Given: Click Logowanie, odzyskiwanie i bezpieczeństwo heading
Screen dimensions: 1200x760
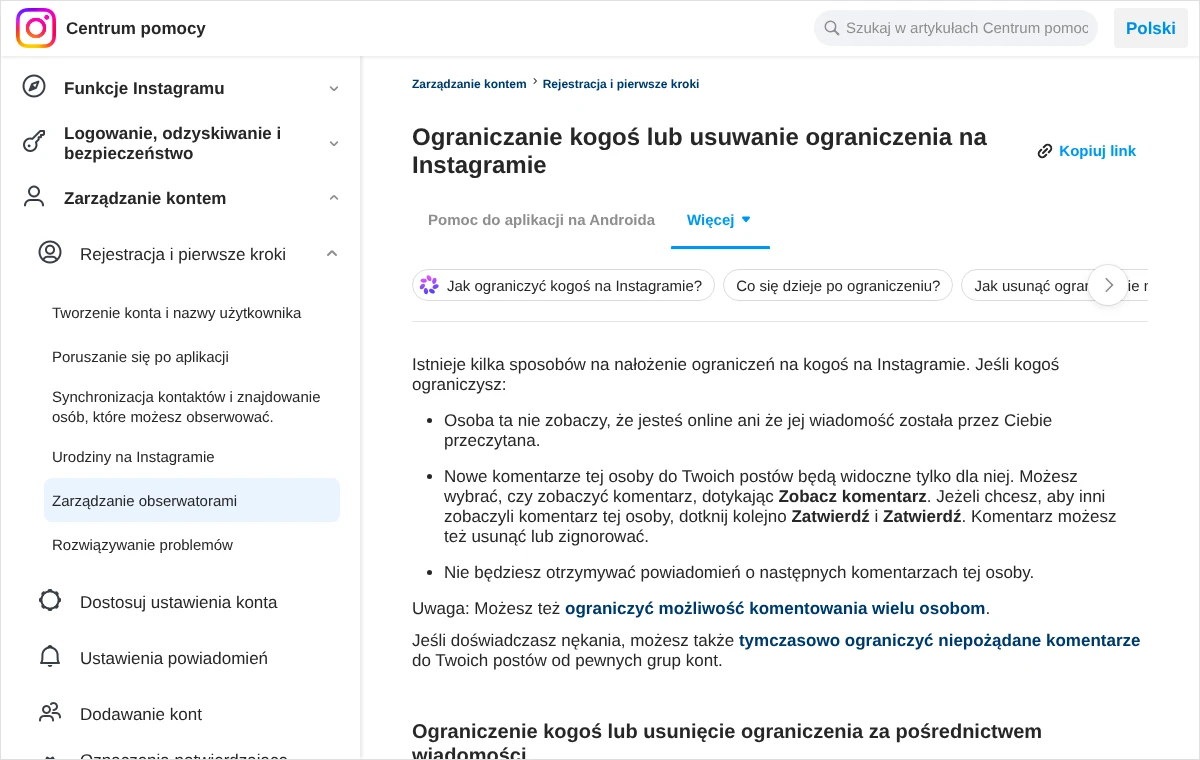Looking at the screenshot, I should pos(172,143).
